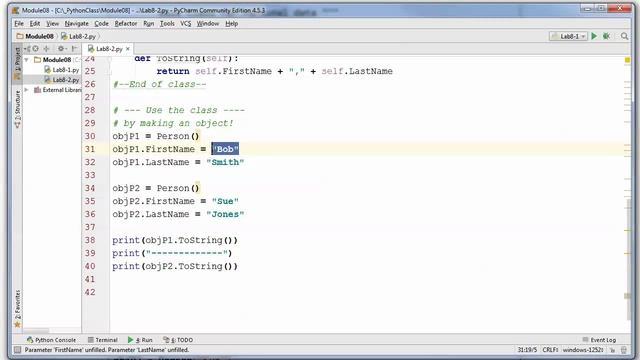Open the Navigate menu

76,24
